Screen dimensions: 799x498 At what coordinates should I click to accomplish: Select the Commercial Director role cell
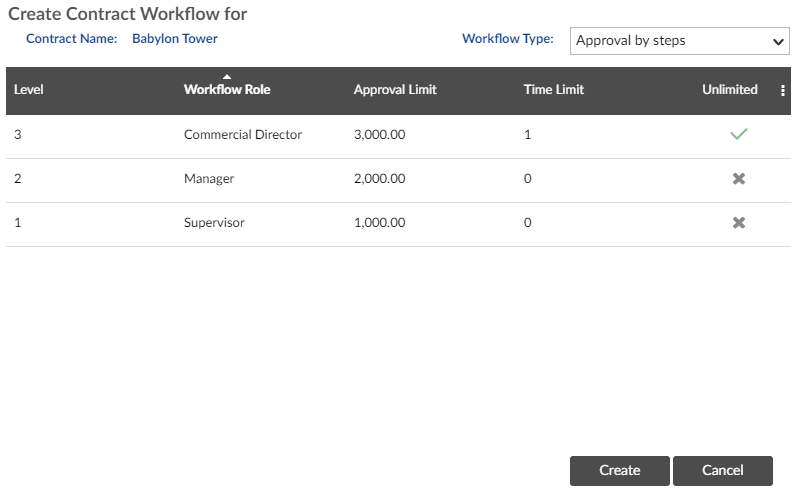point(243,135)
